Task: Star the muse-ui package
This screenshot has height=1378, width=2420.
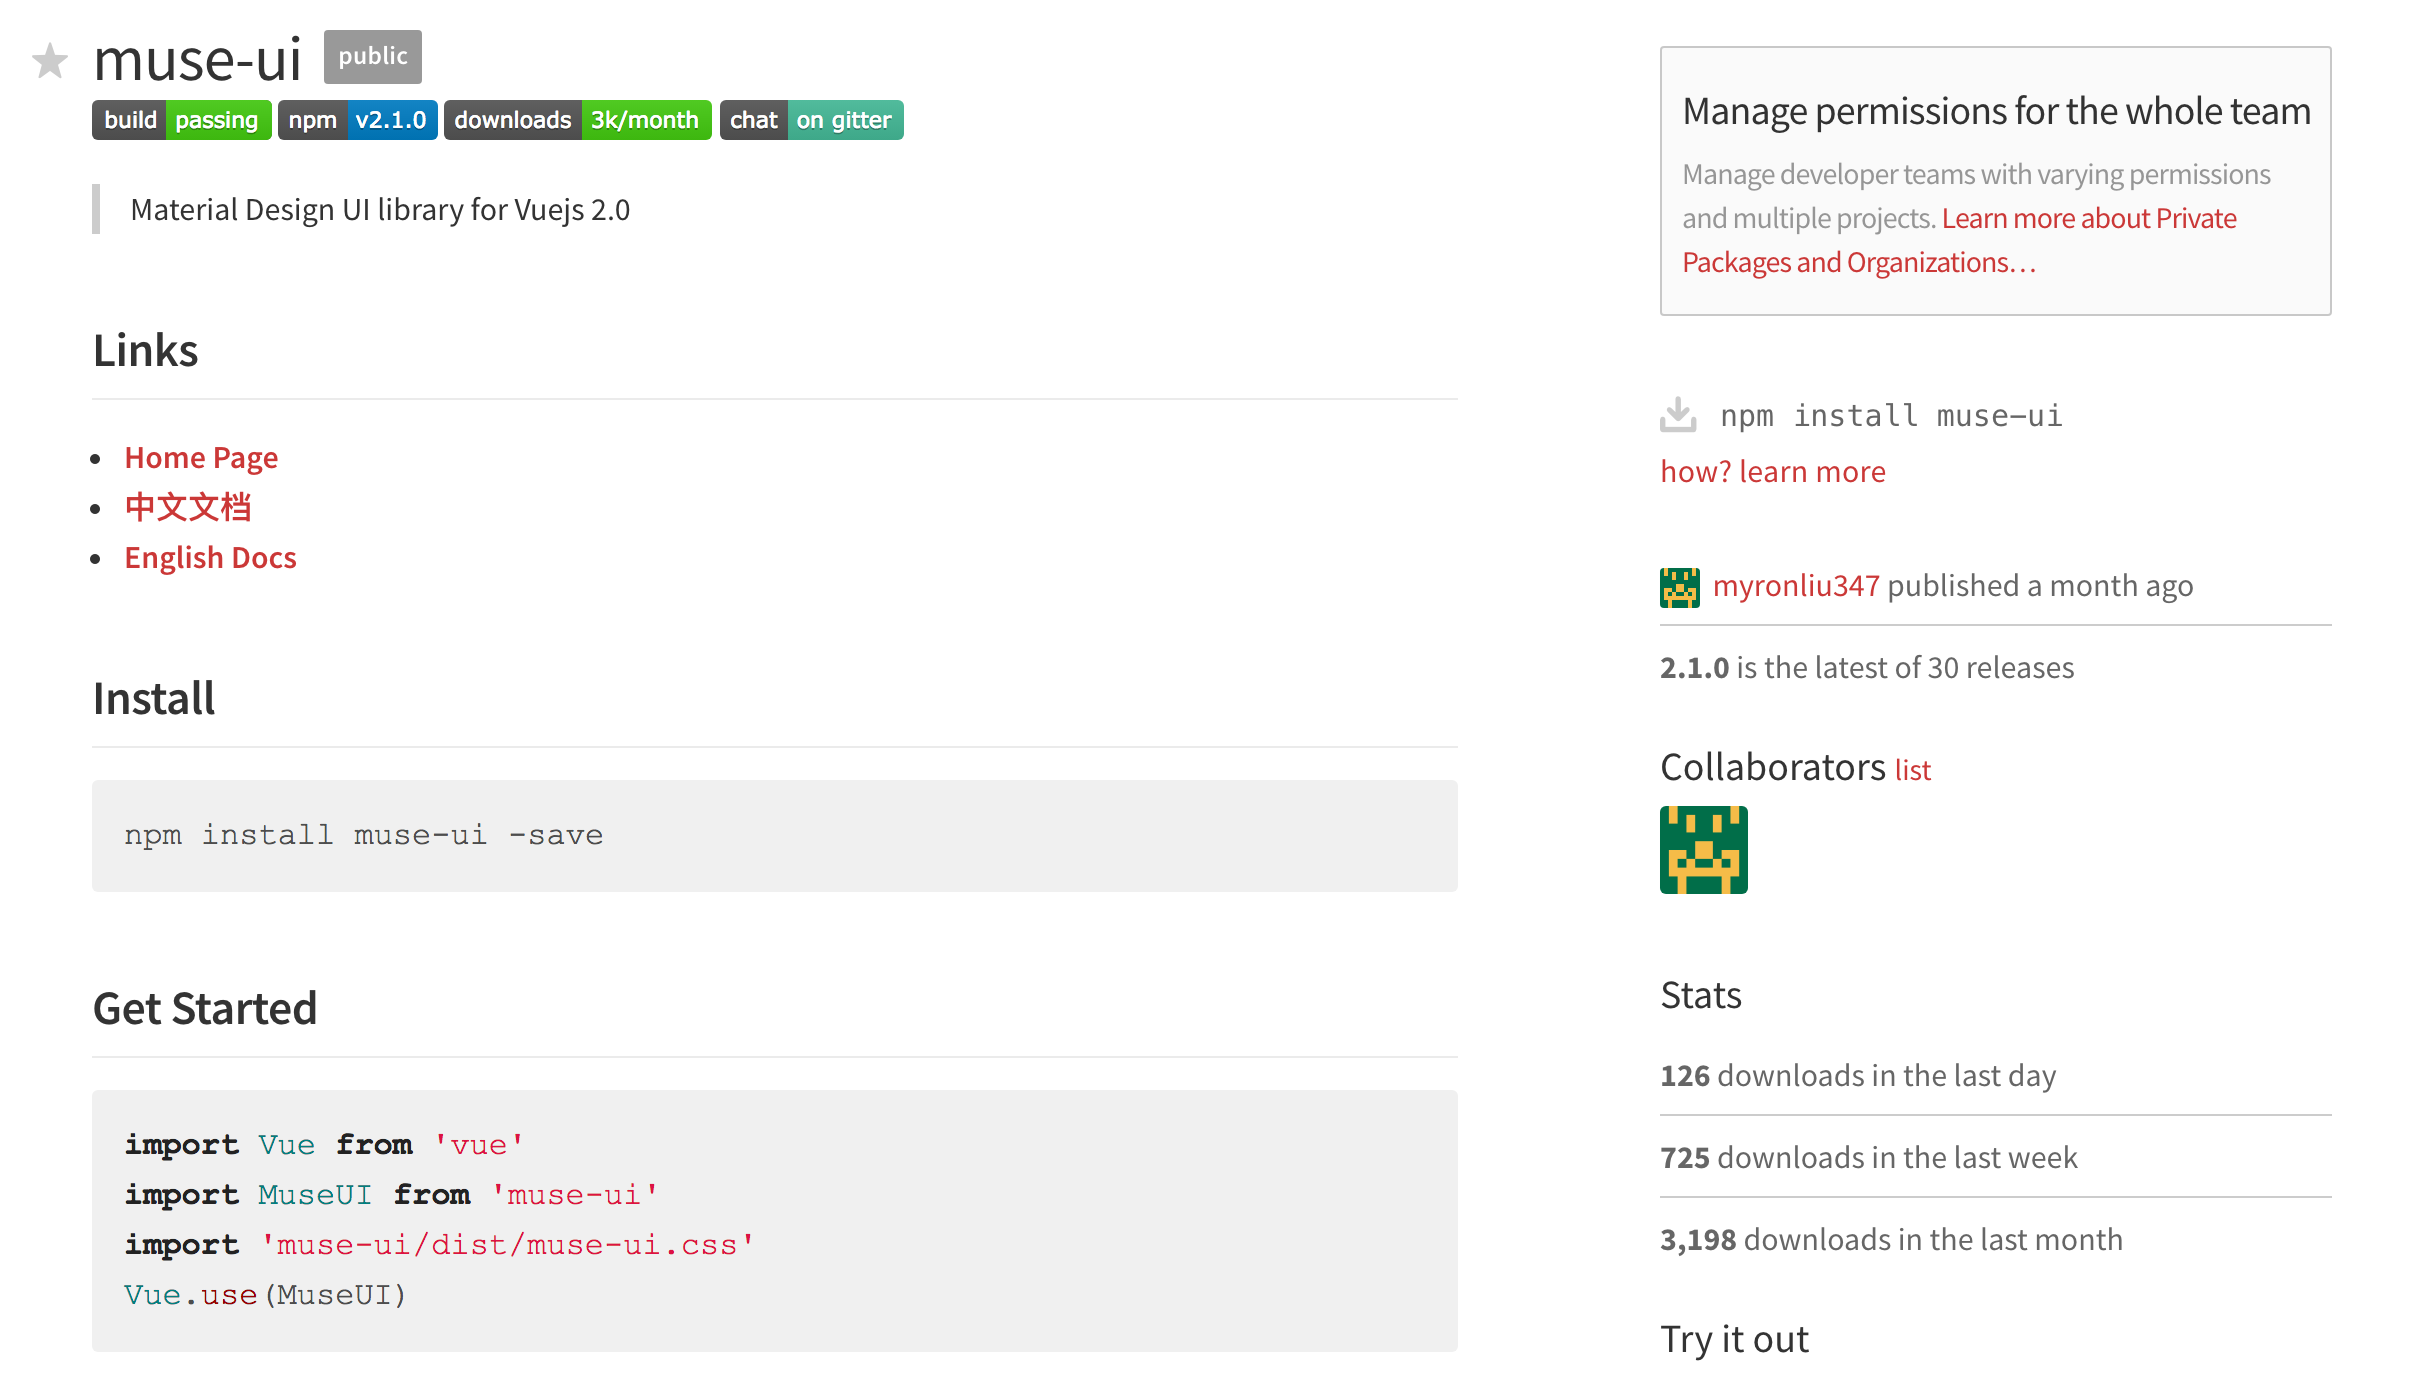Action: click(50, 61)
